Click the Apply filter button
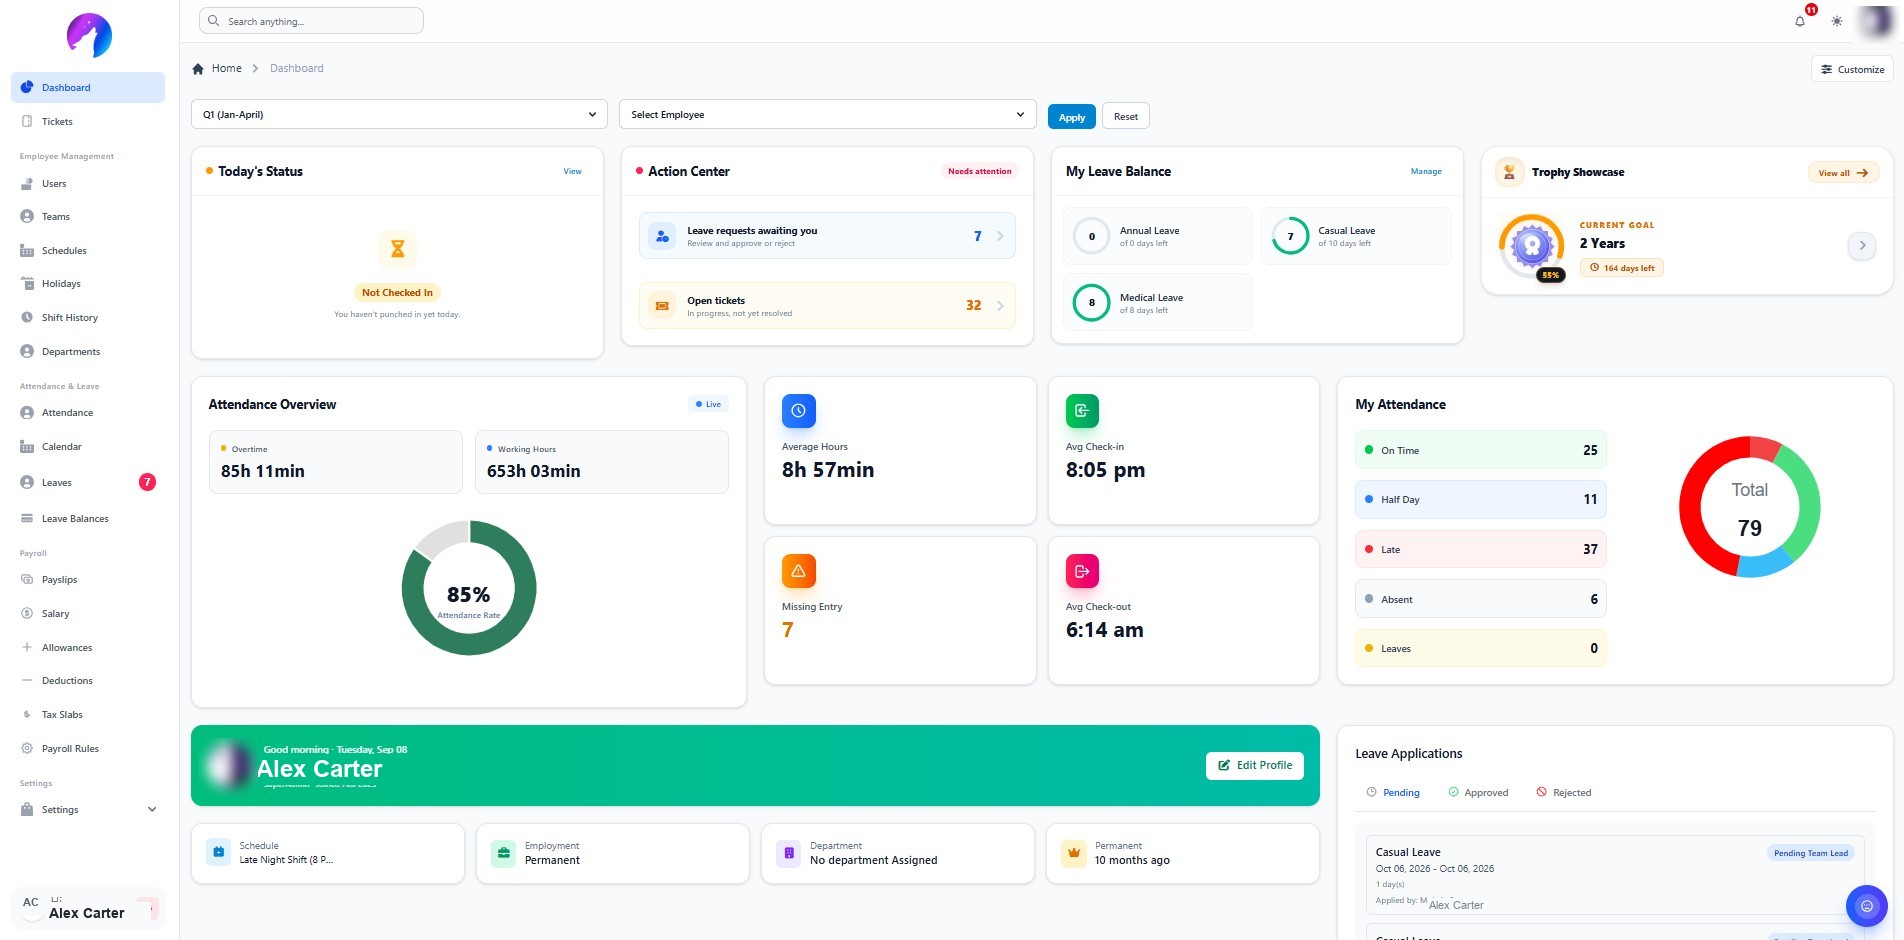 pyautogui.click(x=1072, y=117)
